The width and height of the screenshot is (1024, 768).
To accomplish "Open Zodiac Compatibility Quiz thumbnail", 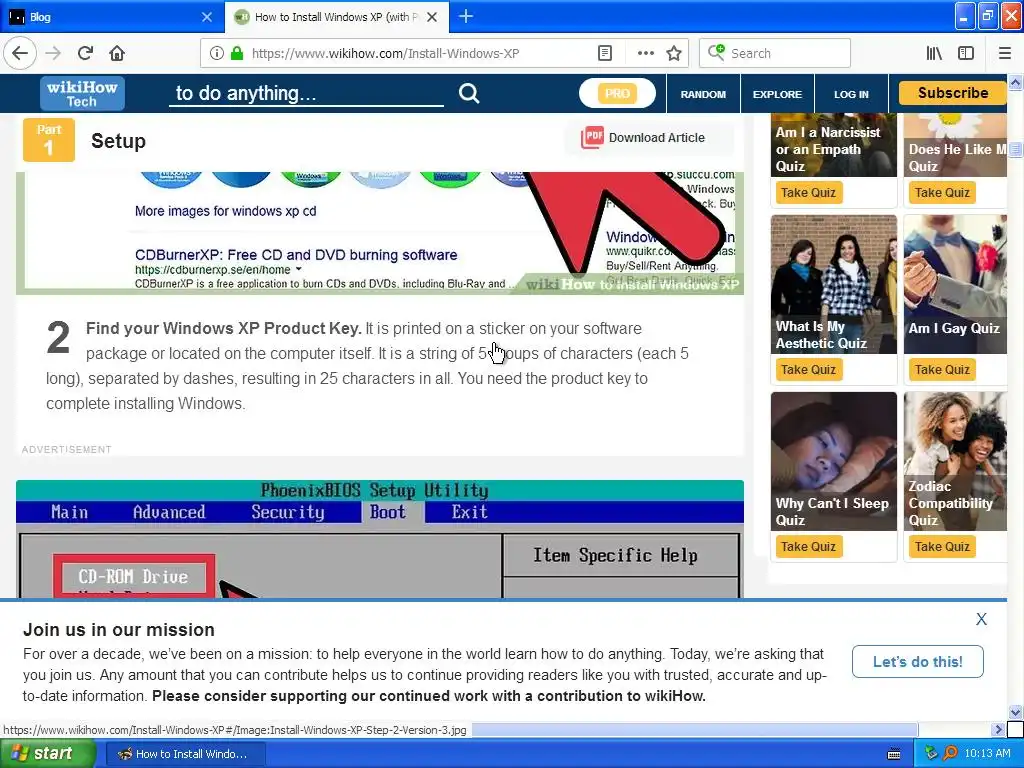I will tap(955, 461).
